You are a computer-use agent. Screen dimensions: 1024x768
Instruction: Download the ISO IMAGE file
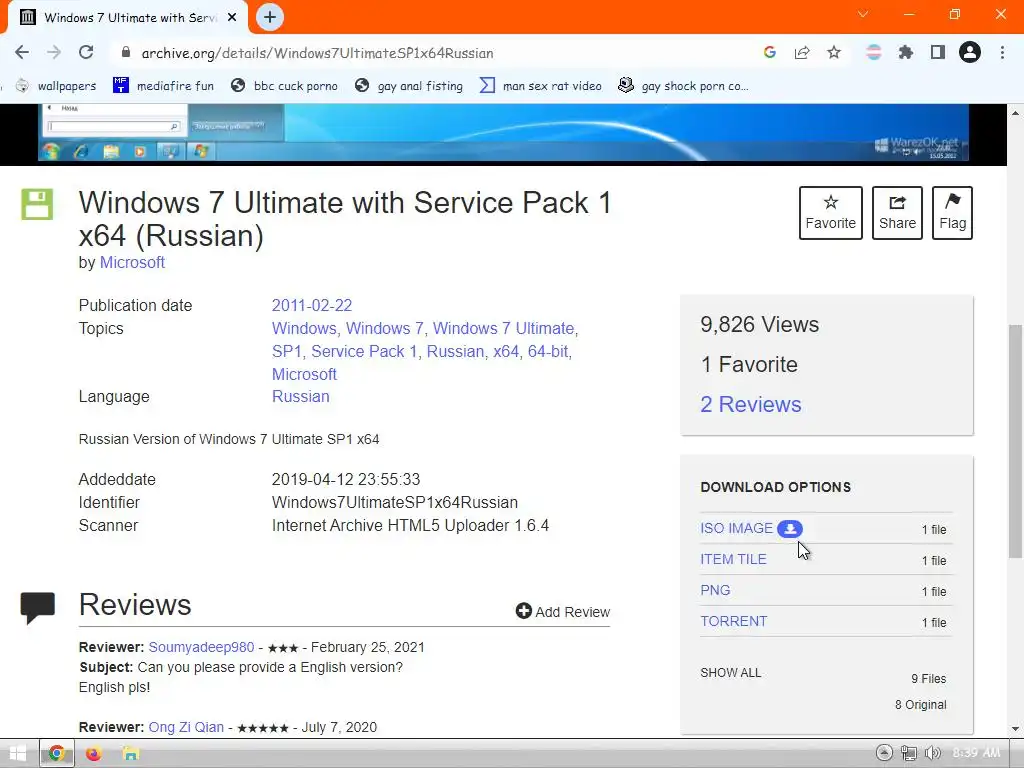pos(736,528)
